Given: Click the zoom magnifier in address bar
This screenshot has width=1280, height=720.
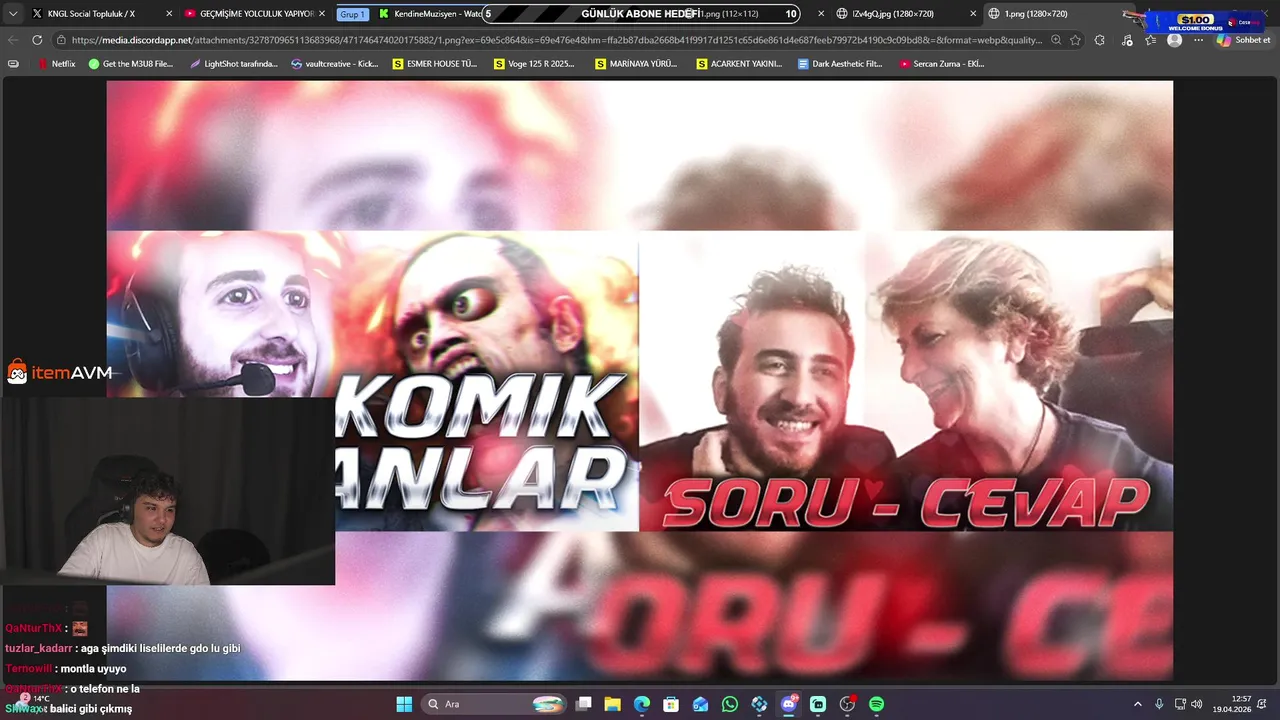Looking at the screenshot, I should pos(1055,40).
